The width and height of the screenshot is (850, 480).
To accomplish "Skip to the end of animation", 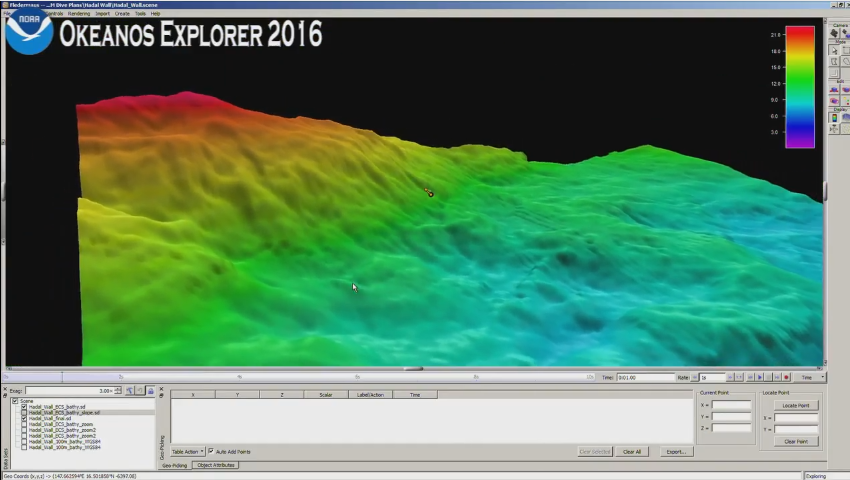I will tap(777, 377).
